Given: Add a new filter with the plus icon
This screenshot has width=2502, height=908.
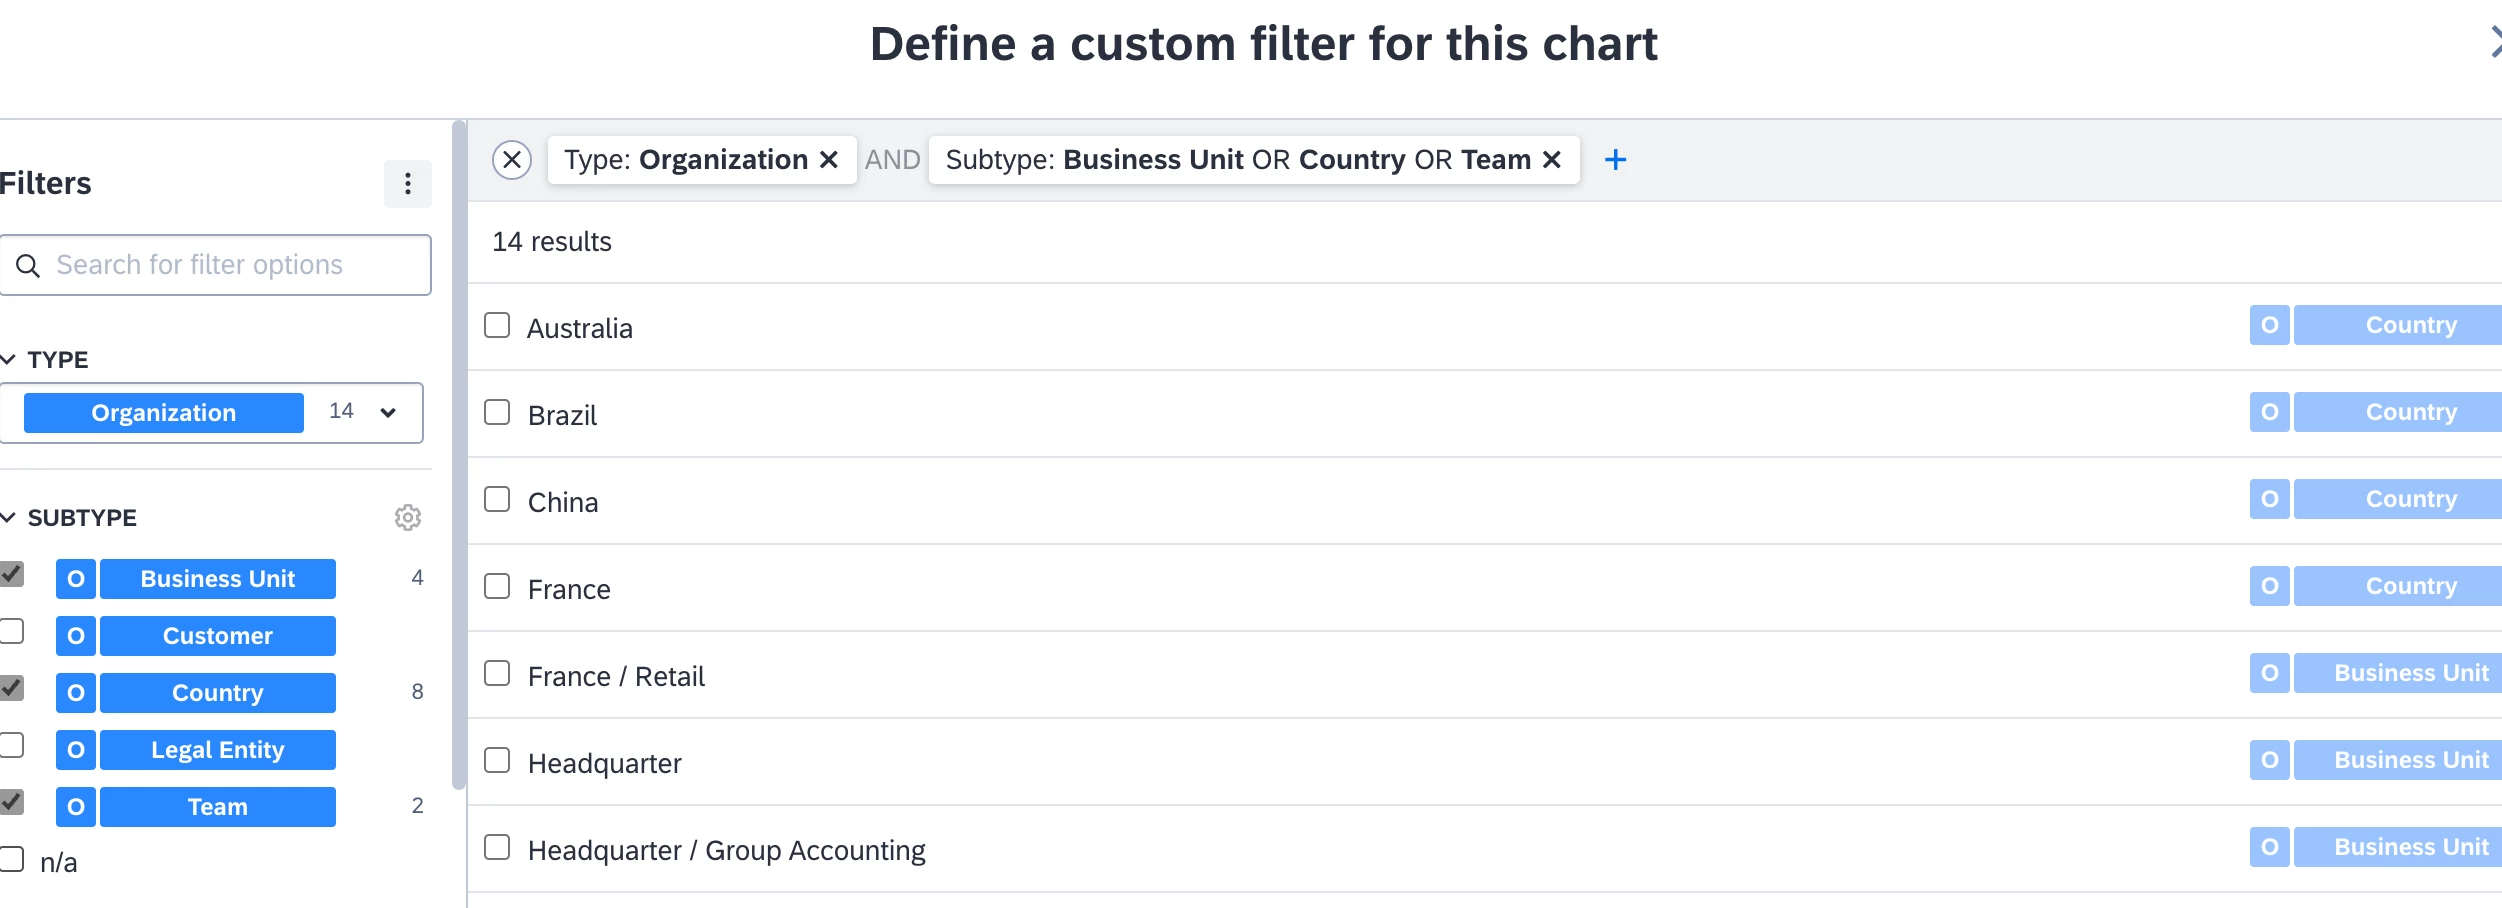Looking at the screenshot, I should pos(1615,160).
